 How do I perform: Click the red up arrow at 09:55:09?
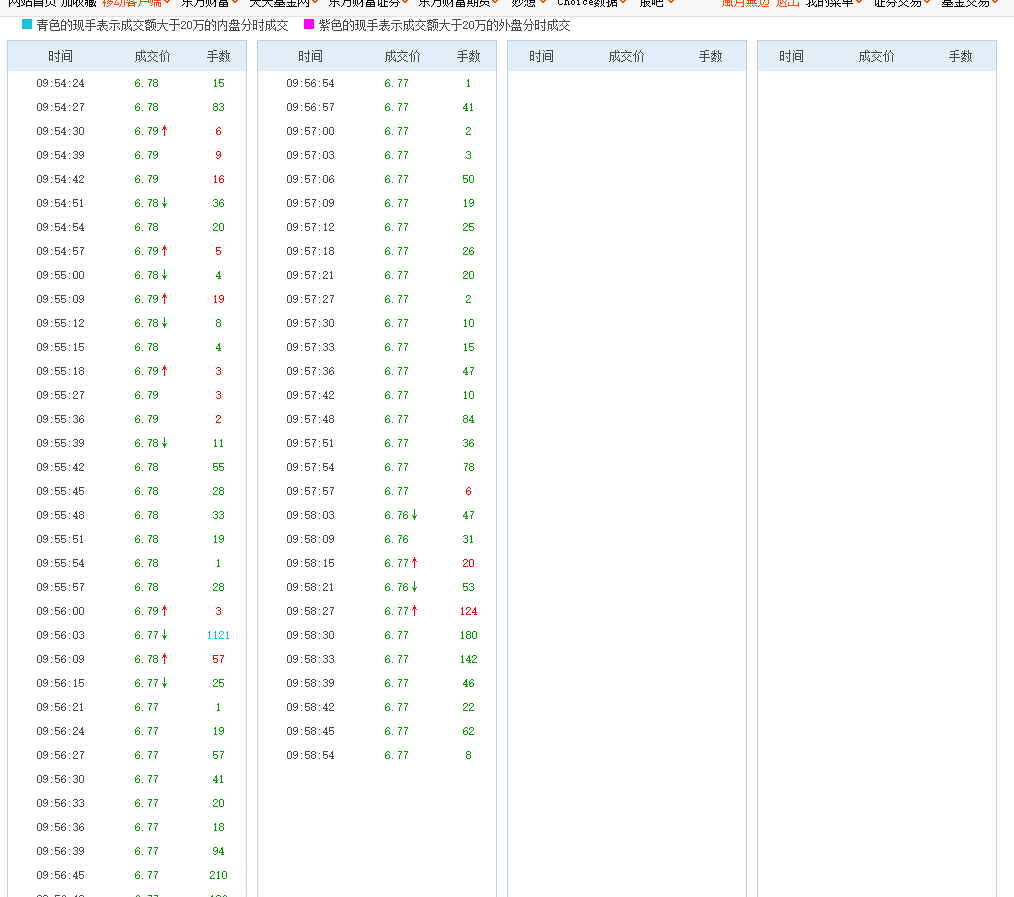(164, 299)
